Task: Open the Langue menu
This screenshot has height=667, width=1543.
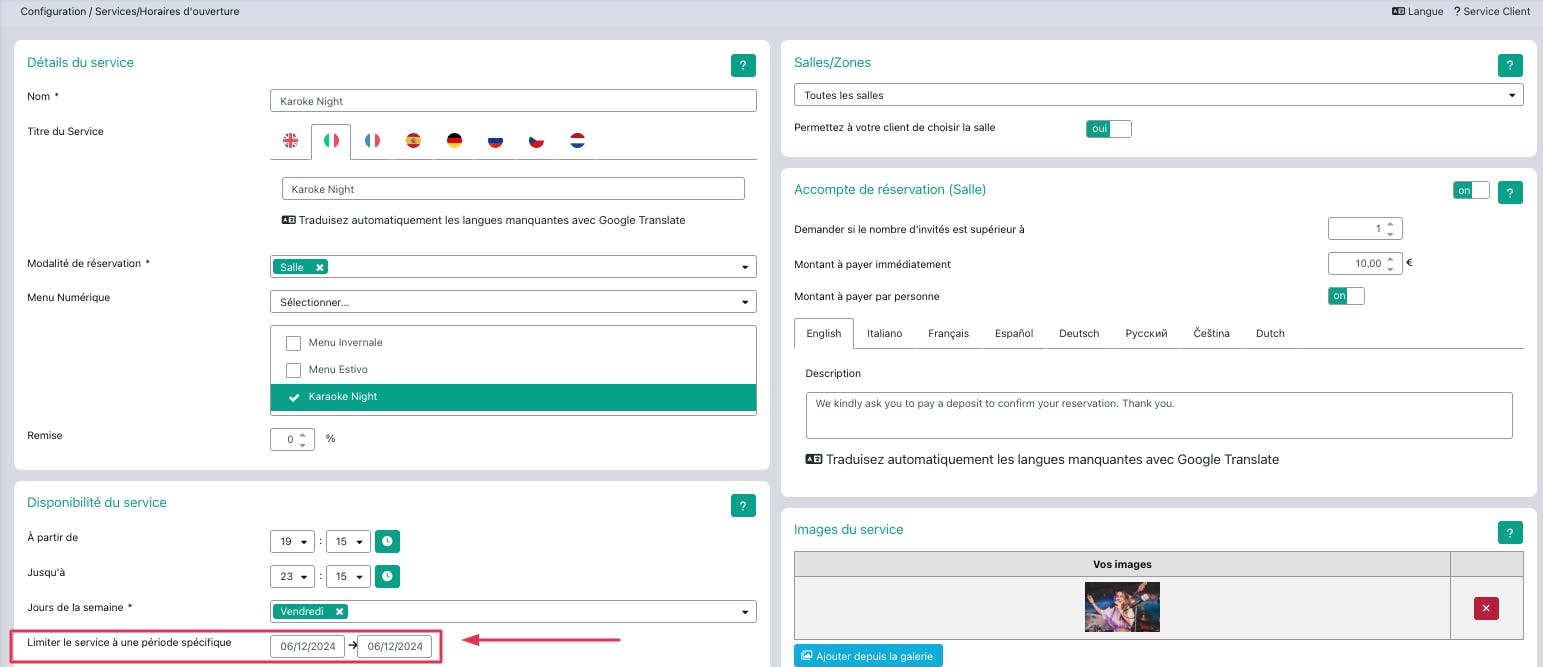Action: click(1417, 12)
